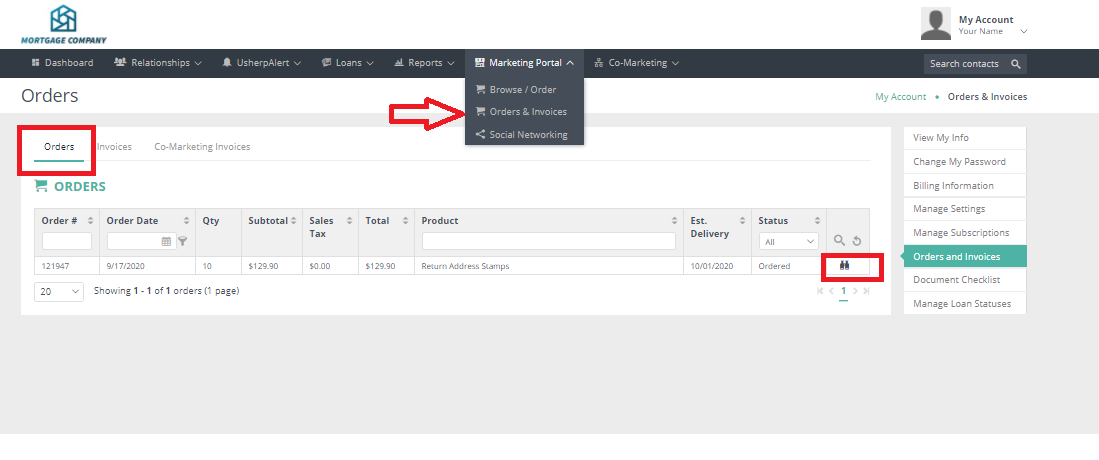
Task: Click the My Account breadcrumb link
Action: (900, 97)
